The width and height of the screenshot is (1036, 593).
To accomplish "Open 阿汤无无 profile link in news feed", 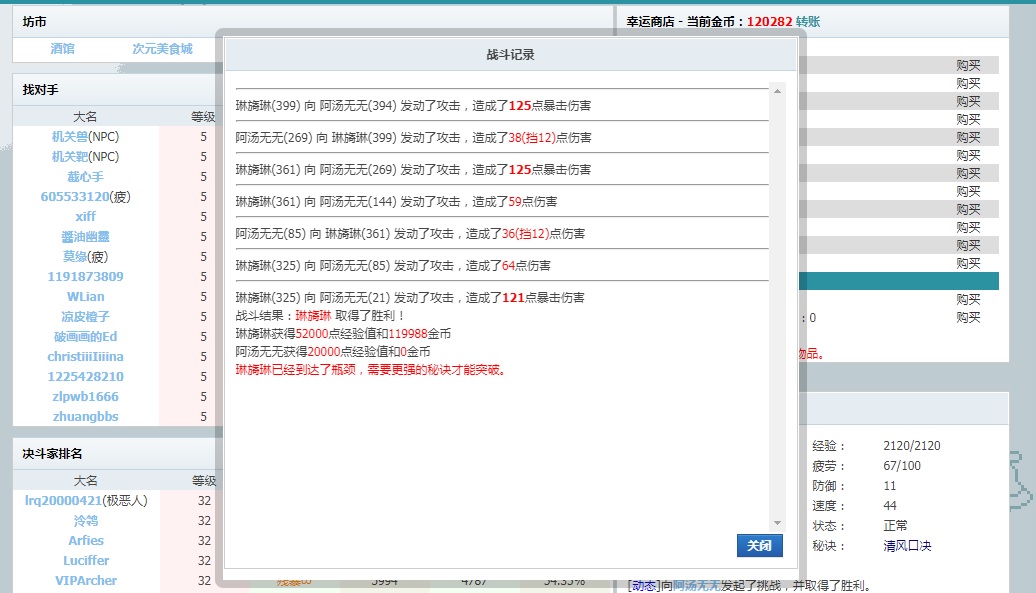I will (x=697, y=586).
